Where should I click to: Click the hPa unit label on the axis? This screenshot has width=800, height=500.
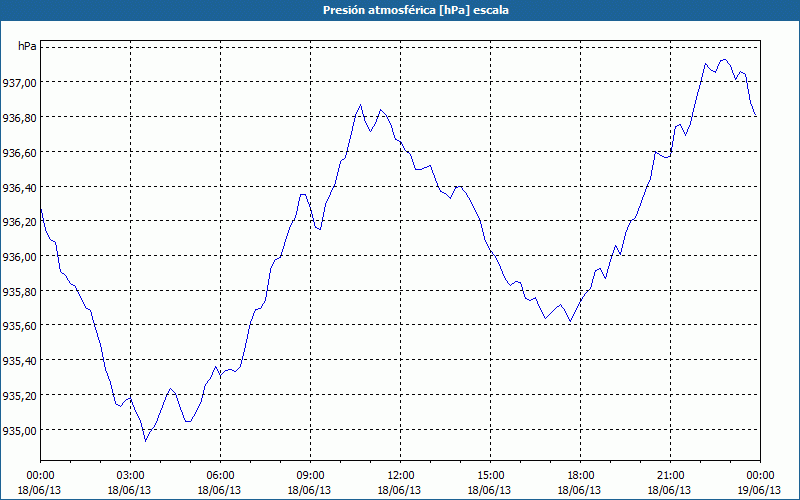[27, 46]
